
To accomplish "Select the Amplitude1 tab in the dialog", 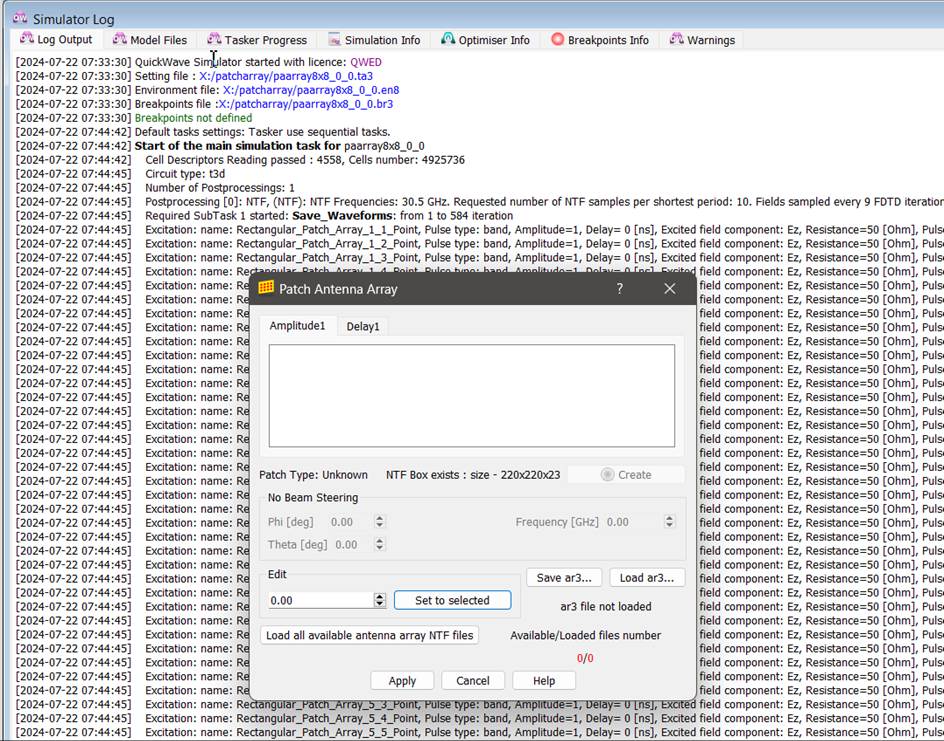I will [x=297, y=326].
